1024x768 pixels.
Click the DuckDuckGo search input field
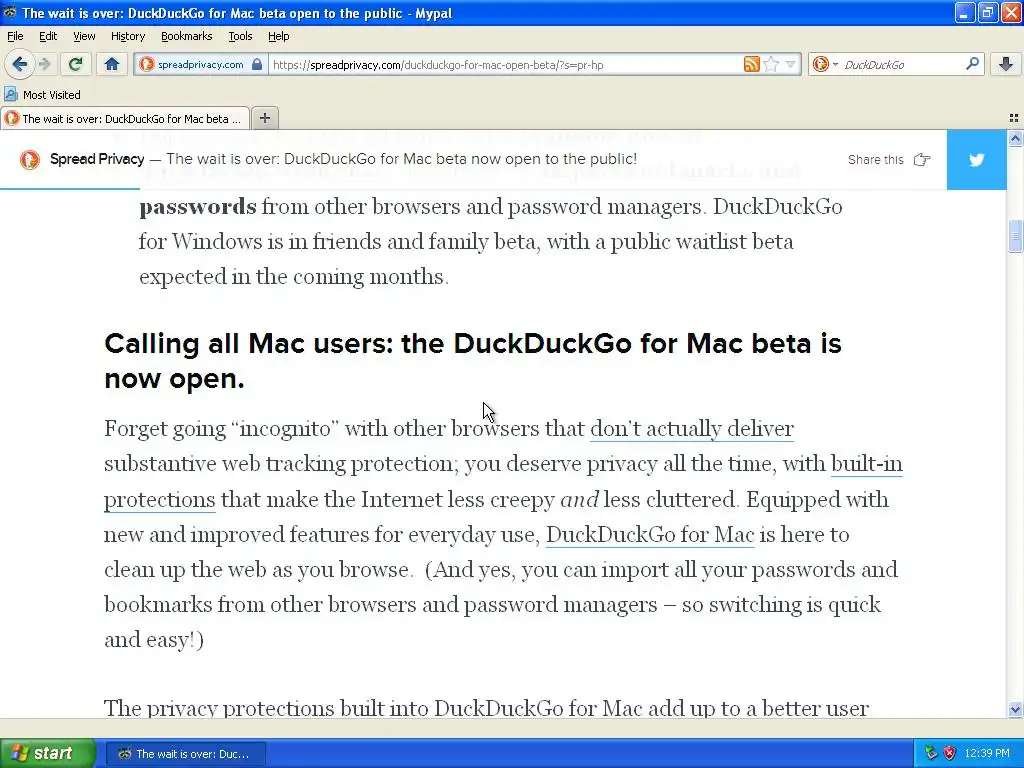tap(901, 64)
